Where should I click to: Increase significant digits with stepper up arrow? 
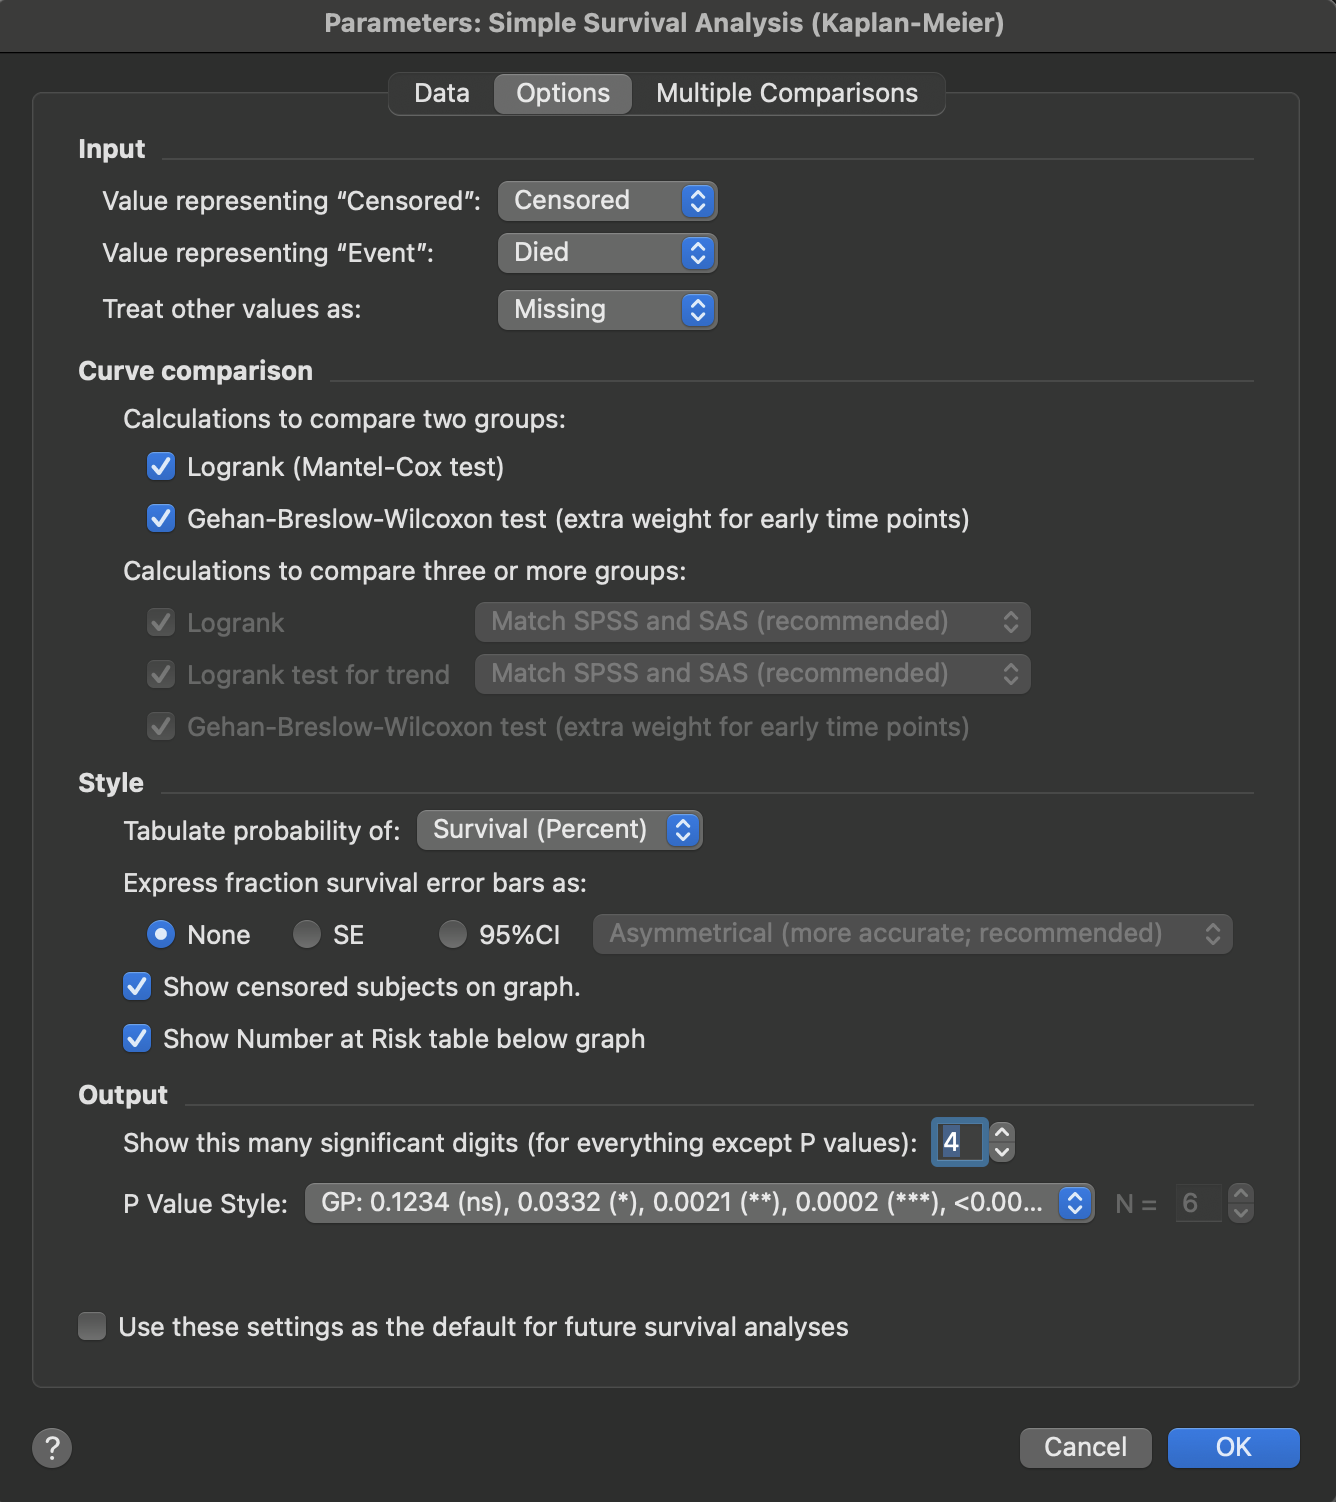pyautogui.click(x=1002, y=1133)
